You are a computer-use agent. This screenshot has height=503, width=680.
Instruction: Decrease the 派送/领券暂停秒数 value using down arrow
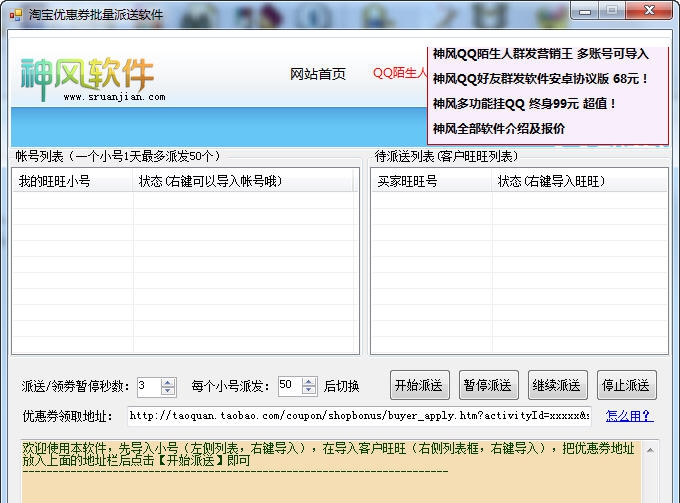click(168, 390)
